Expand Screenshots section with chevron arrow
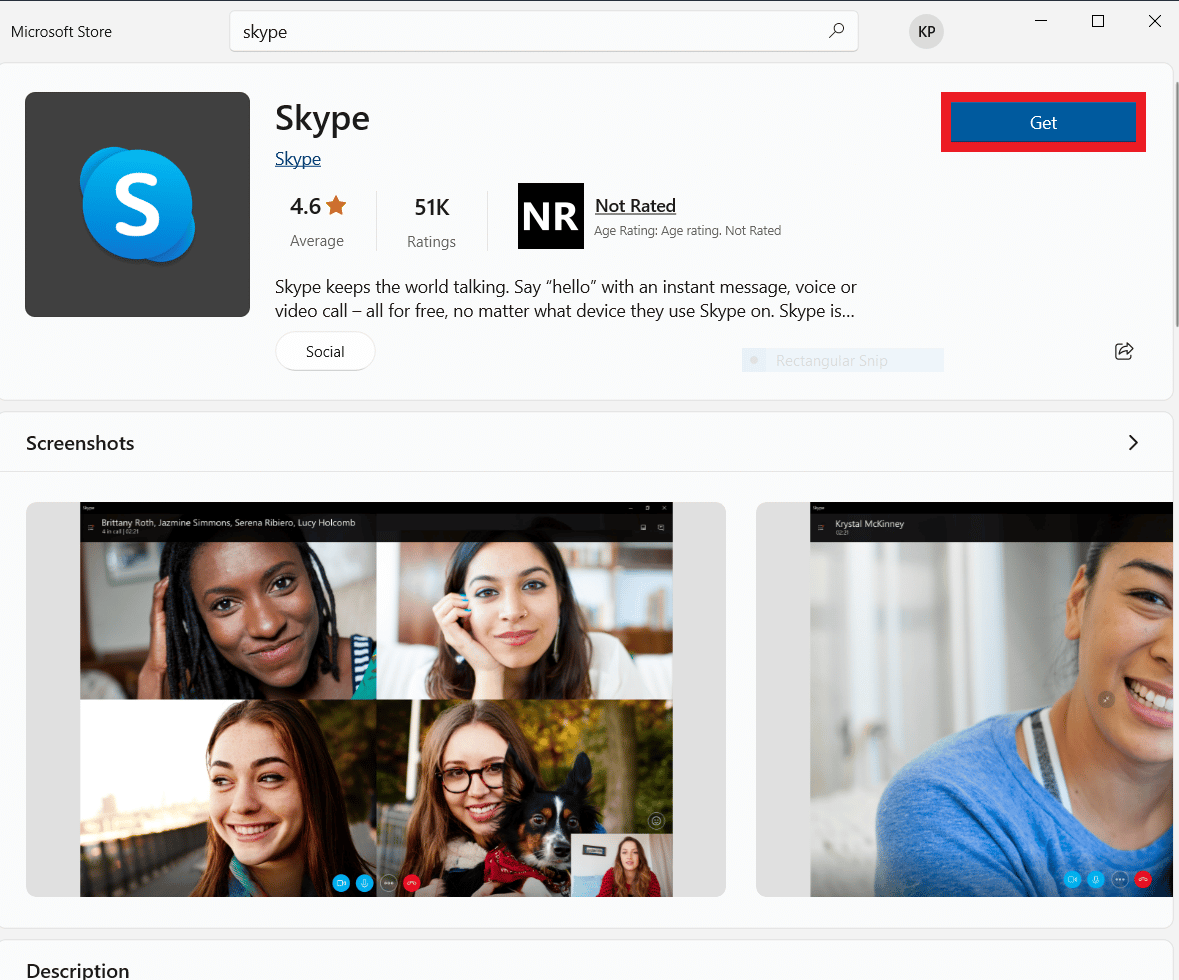This screenshot has height=980, width=1179. (1133, 442)
